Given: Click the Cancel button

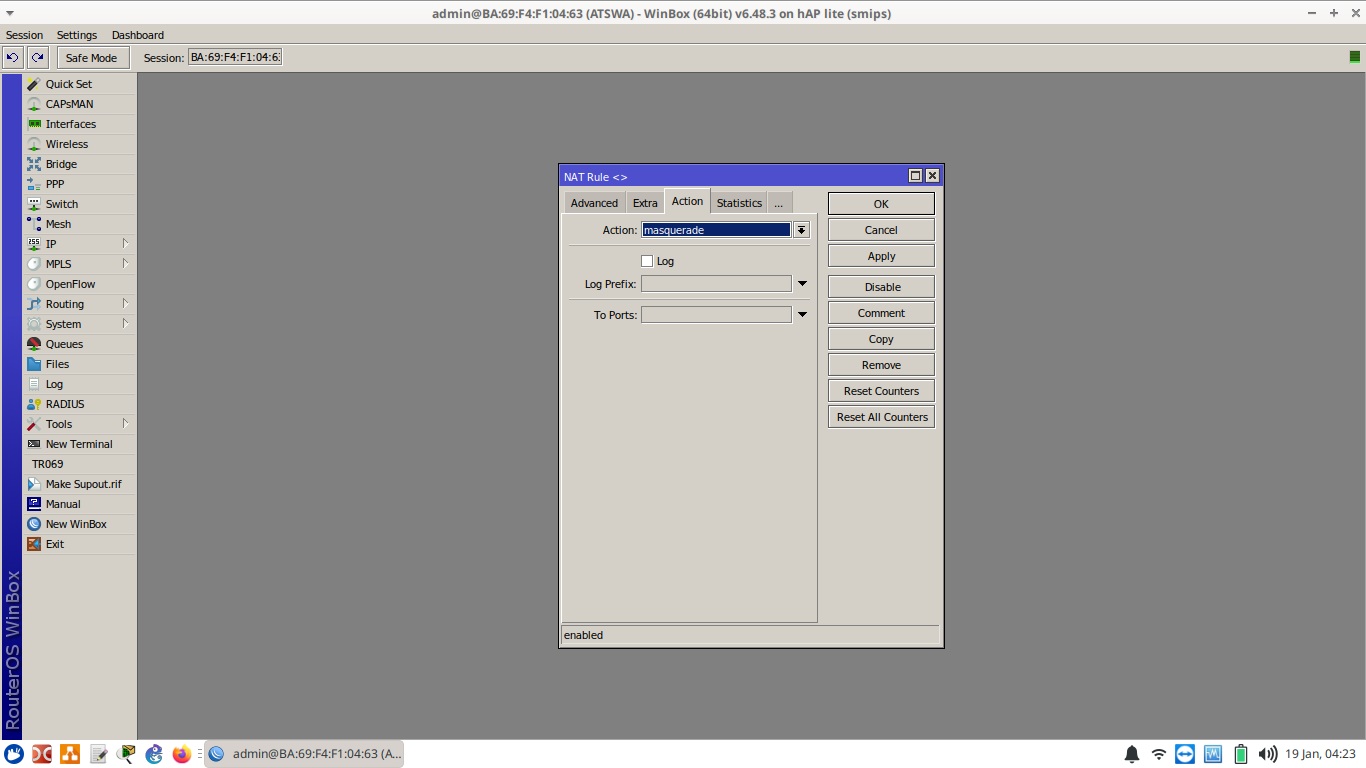Looking at the screenshot, I should (881, 230).
